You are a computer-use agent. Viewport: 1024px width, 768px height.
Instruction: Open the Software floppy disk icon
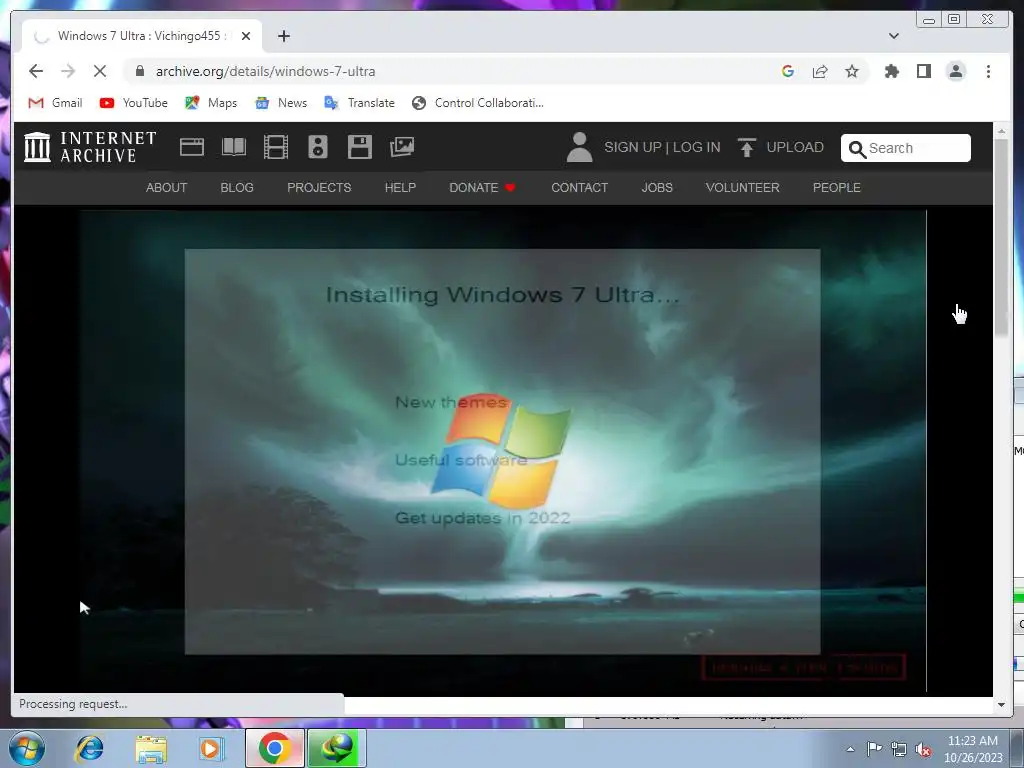click(x=359, y=147)
